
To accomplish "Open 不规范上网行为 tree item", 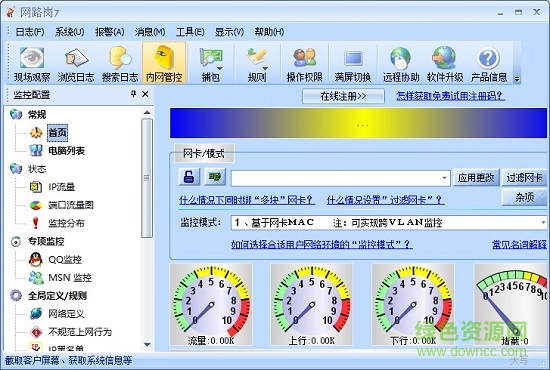I will coord(80,332).
